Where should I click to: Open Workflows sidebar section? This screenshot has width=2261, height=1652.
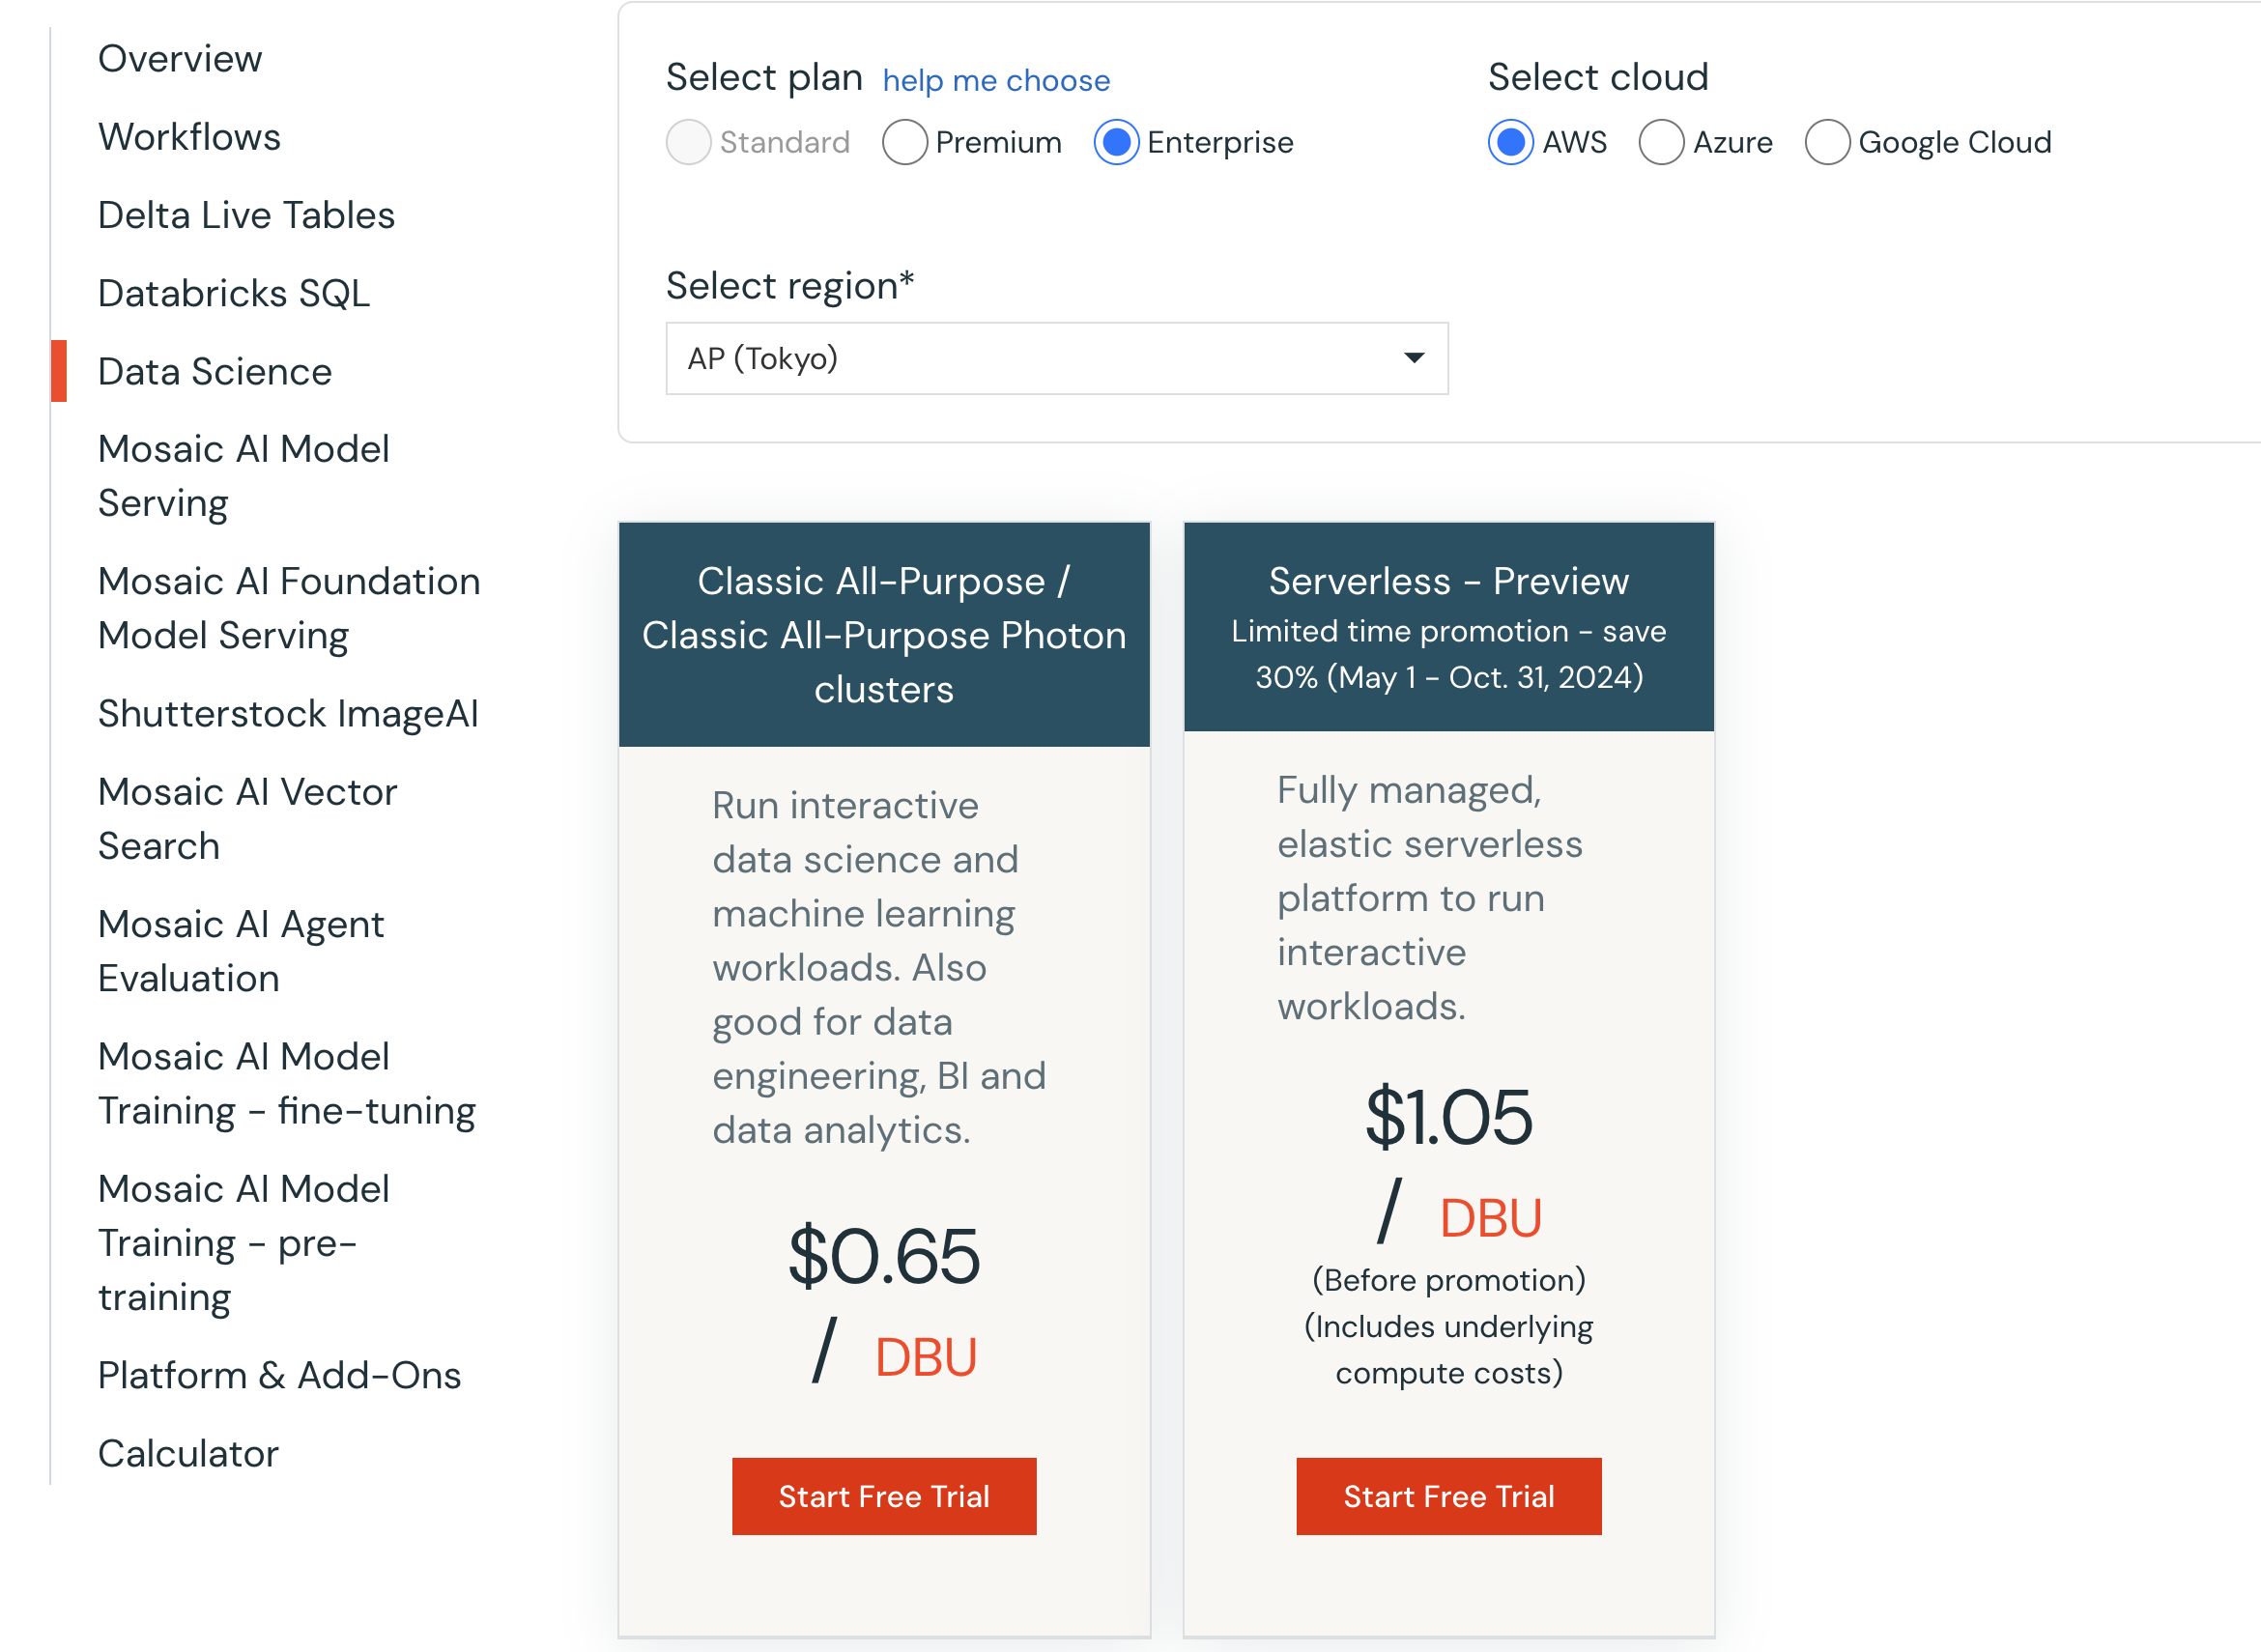point(189,137)
